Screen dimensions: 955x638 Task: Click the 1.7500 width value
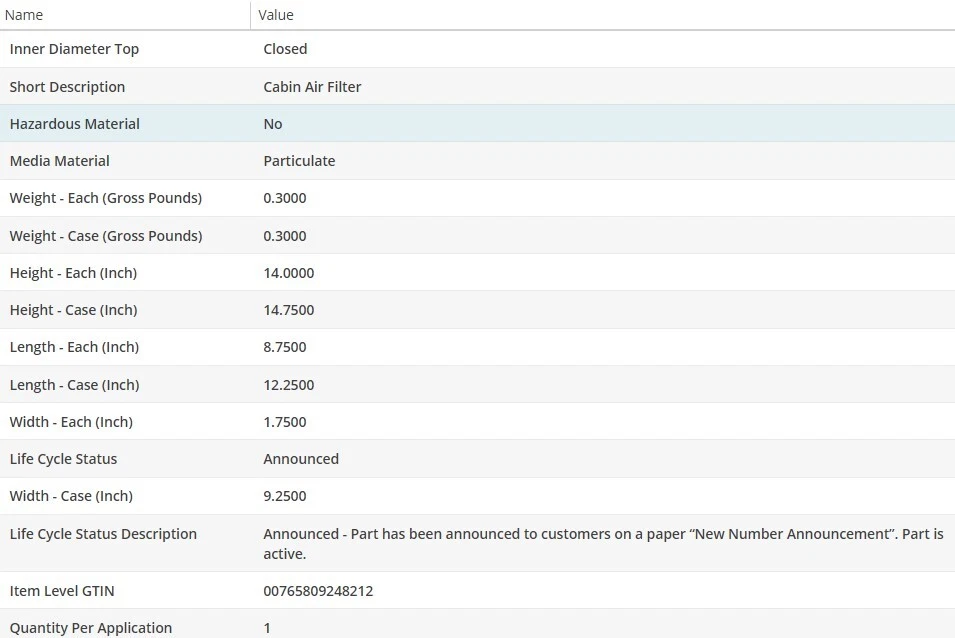click(x=284, y=422)
